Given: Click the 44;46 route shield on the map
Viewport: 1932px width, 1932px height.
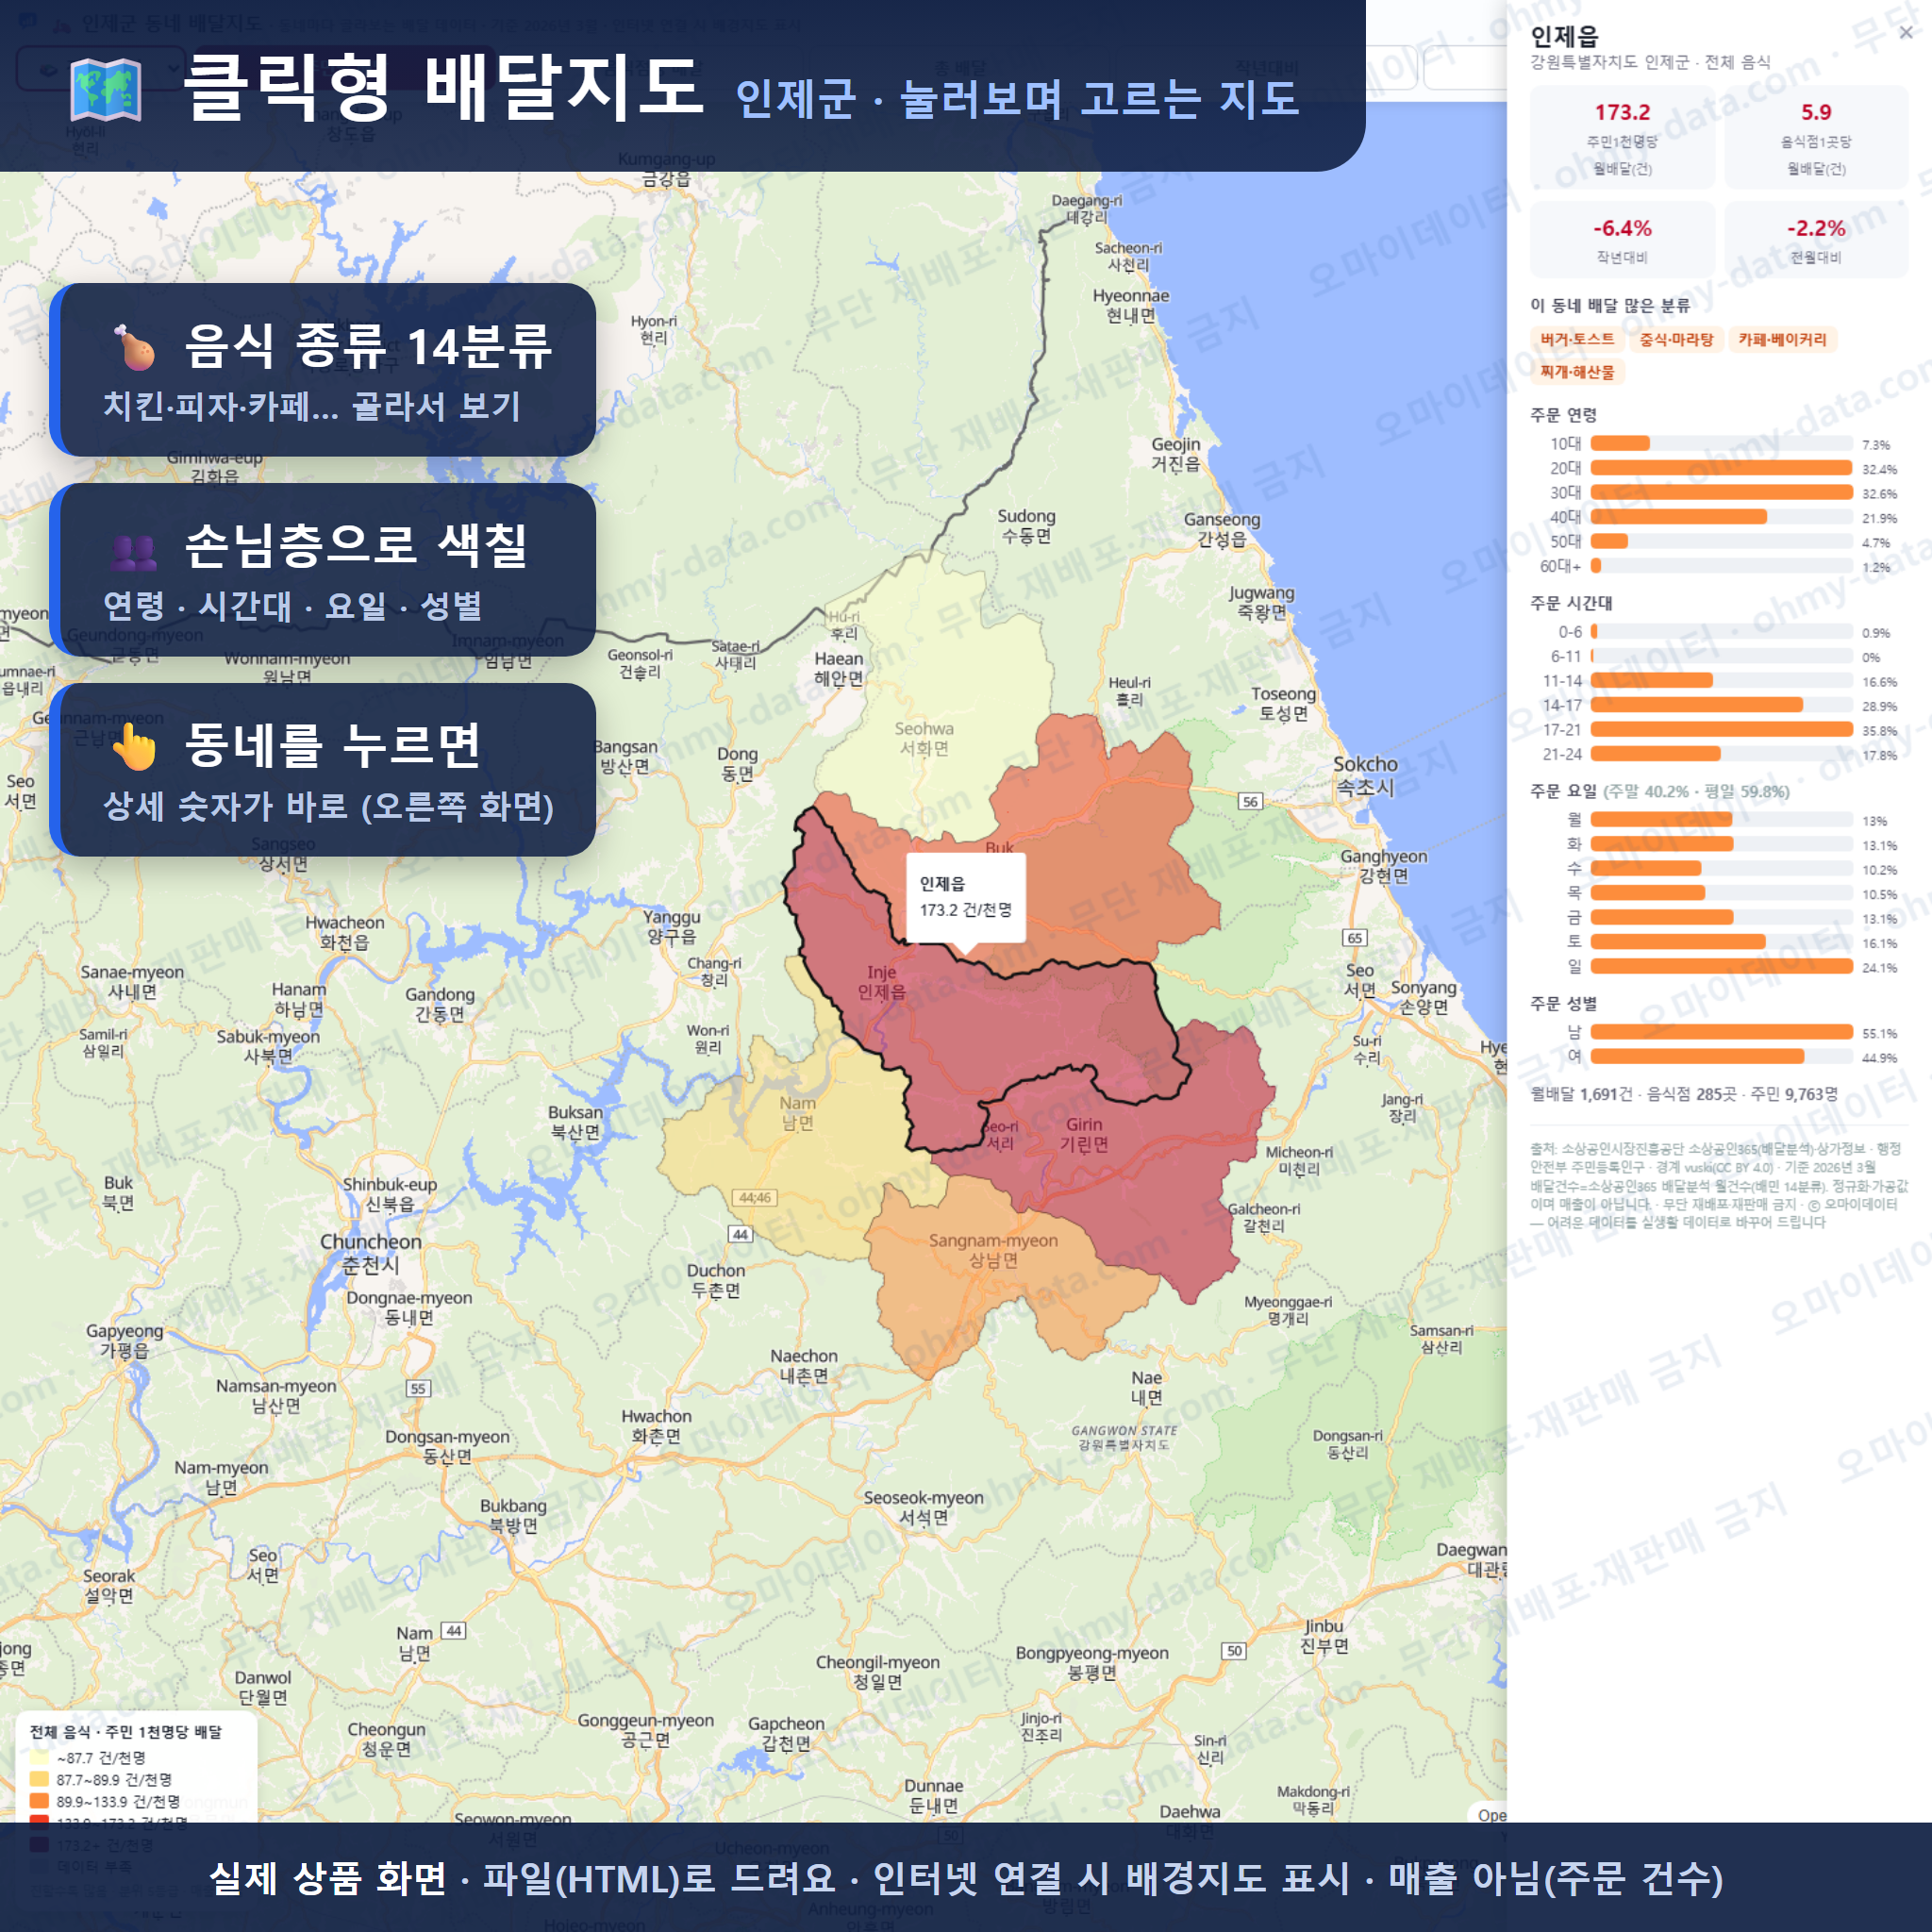Looking at the screenshot, I should coord(755,1197).
